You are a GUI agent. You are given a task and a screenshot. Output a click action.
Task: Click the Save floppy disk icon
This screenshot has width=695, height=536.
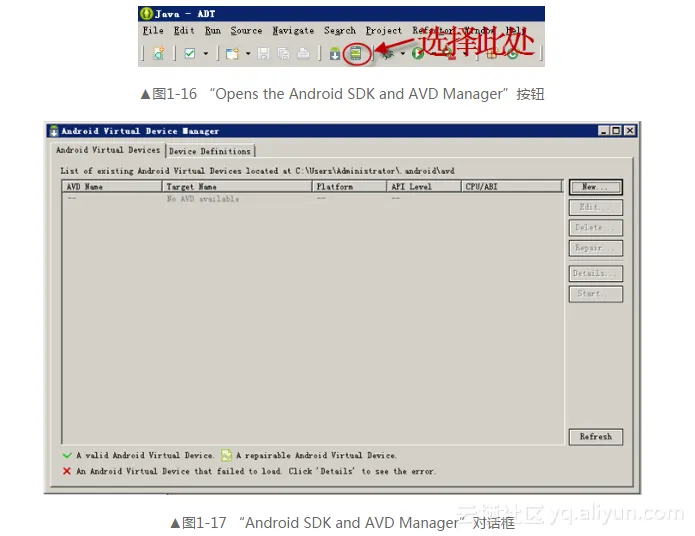click(x=264, y=54)
